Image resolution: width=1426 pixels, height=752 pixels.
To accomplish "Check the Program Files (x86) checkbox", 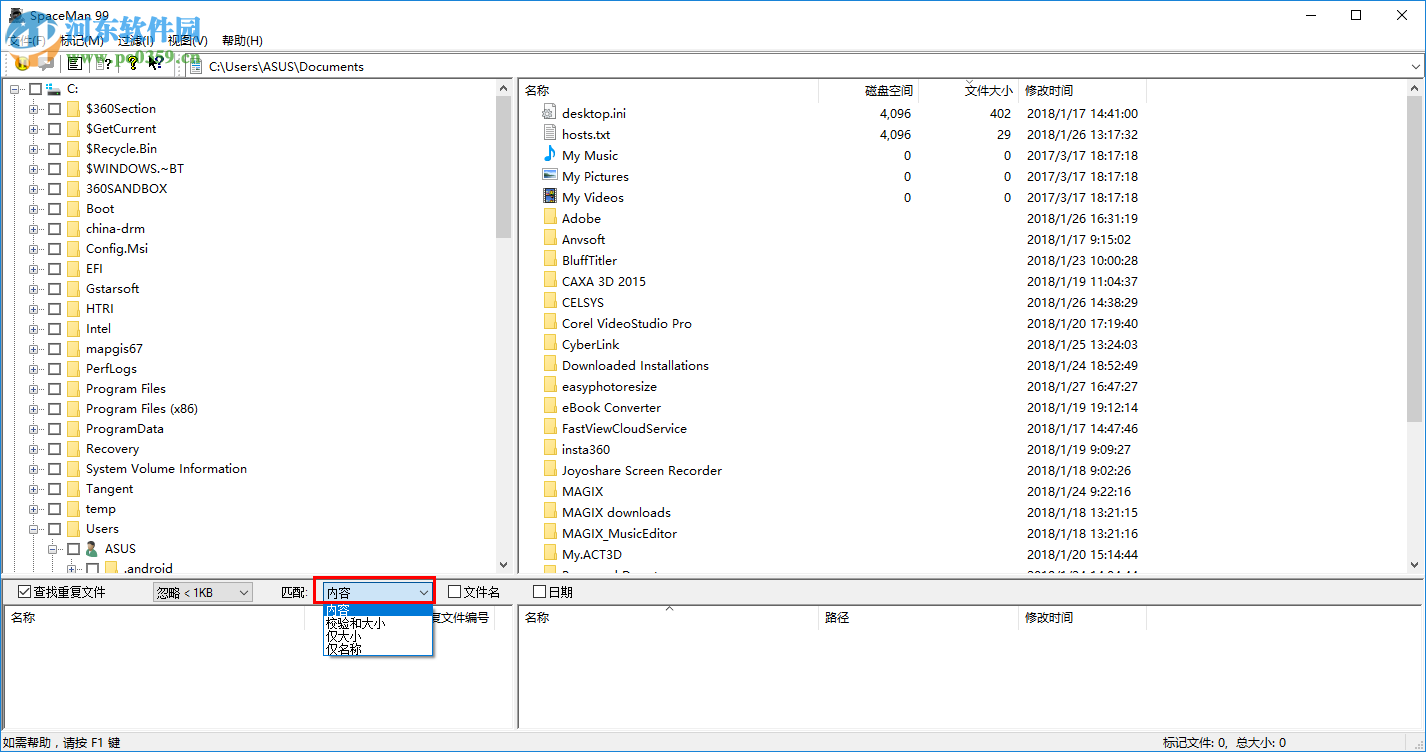I will tap(54, 409).
